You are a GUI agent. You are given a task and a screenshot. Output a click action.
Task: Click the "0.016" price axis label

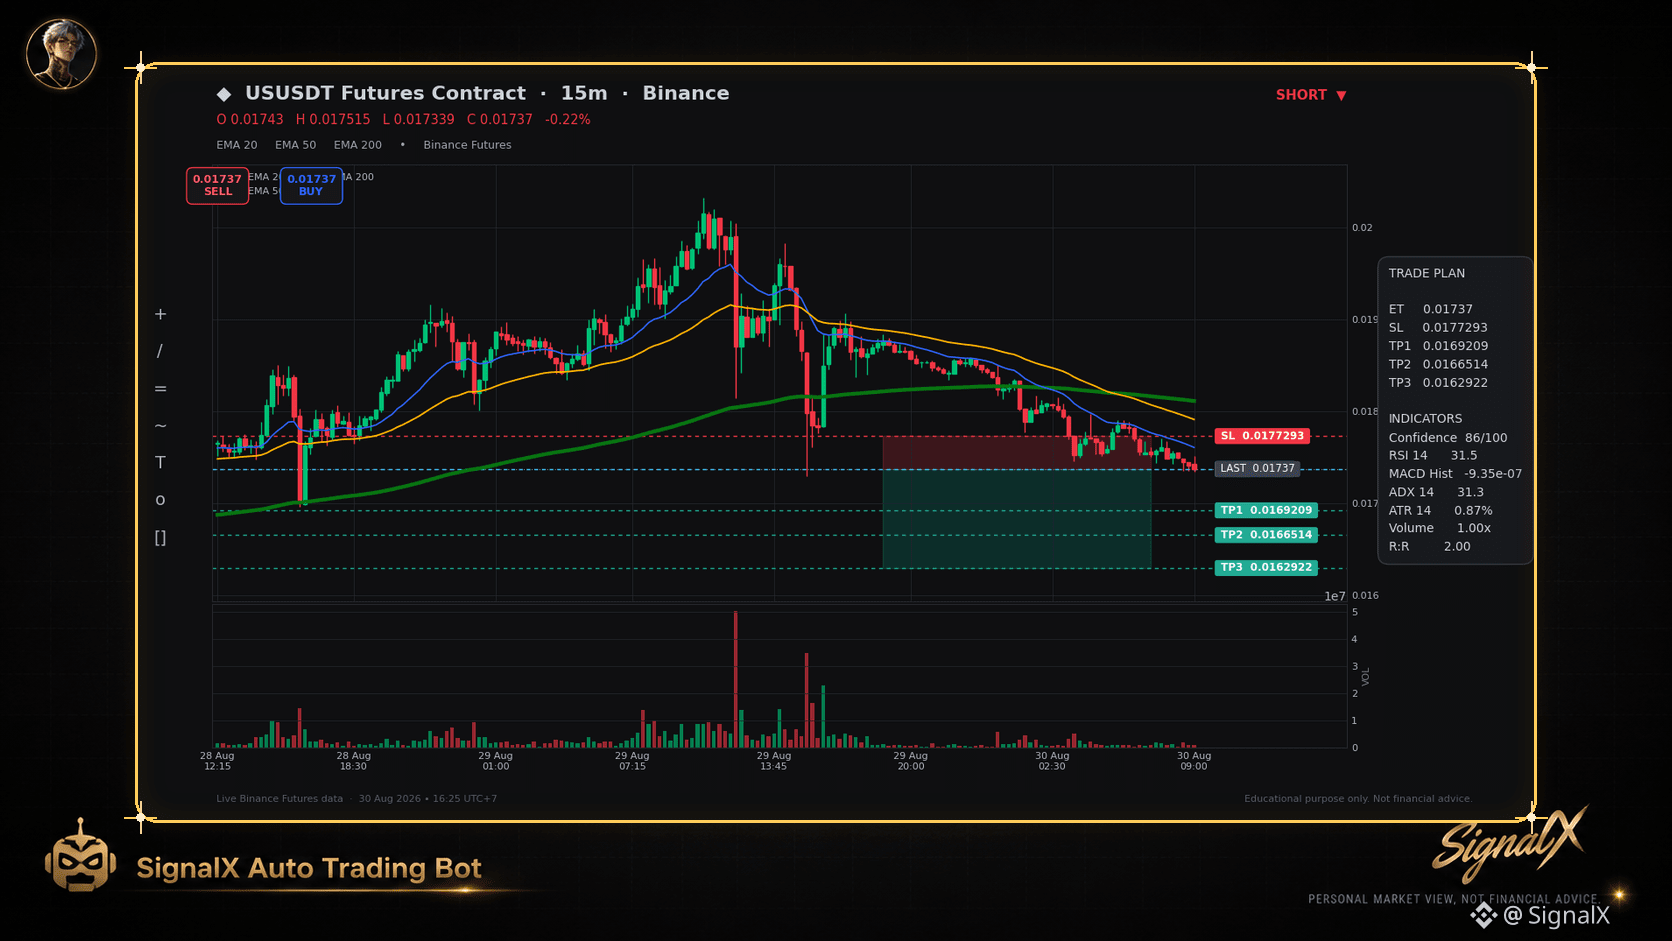click(1365, 596)
